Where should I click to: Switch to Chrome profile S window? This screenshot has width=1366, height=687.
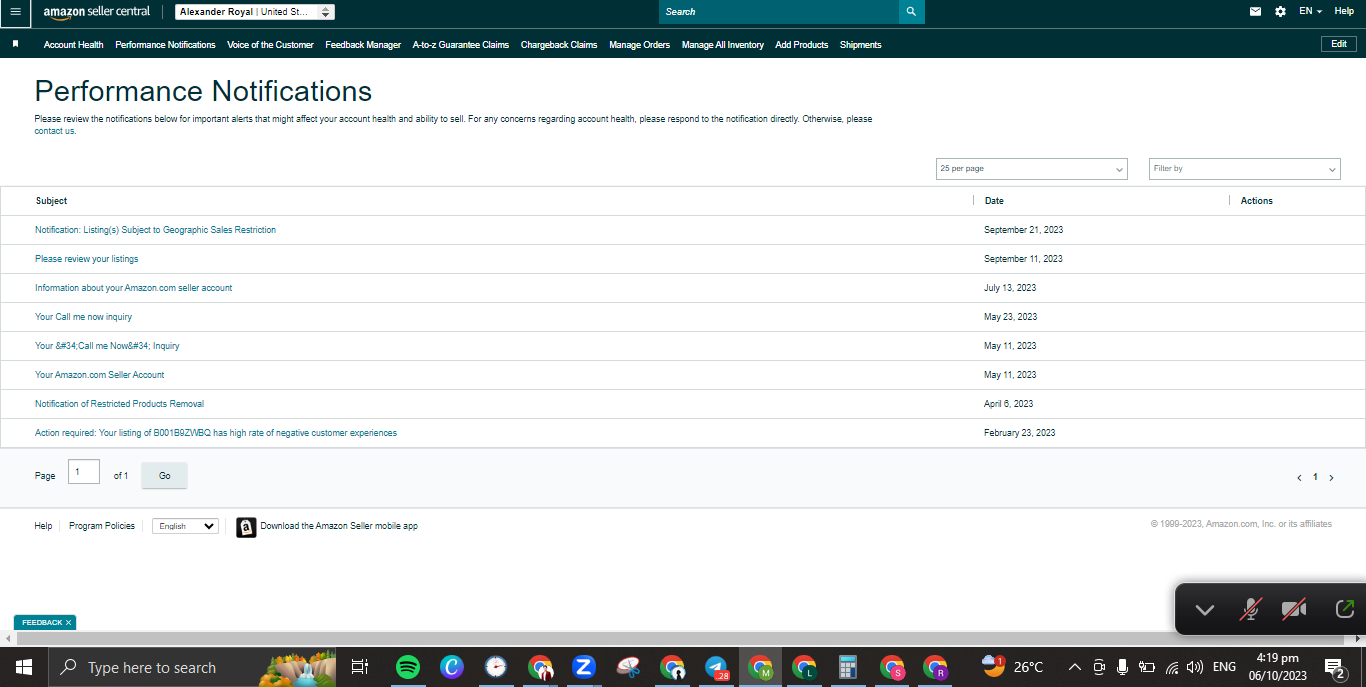point(892,667)
